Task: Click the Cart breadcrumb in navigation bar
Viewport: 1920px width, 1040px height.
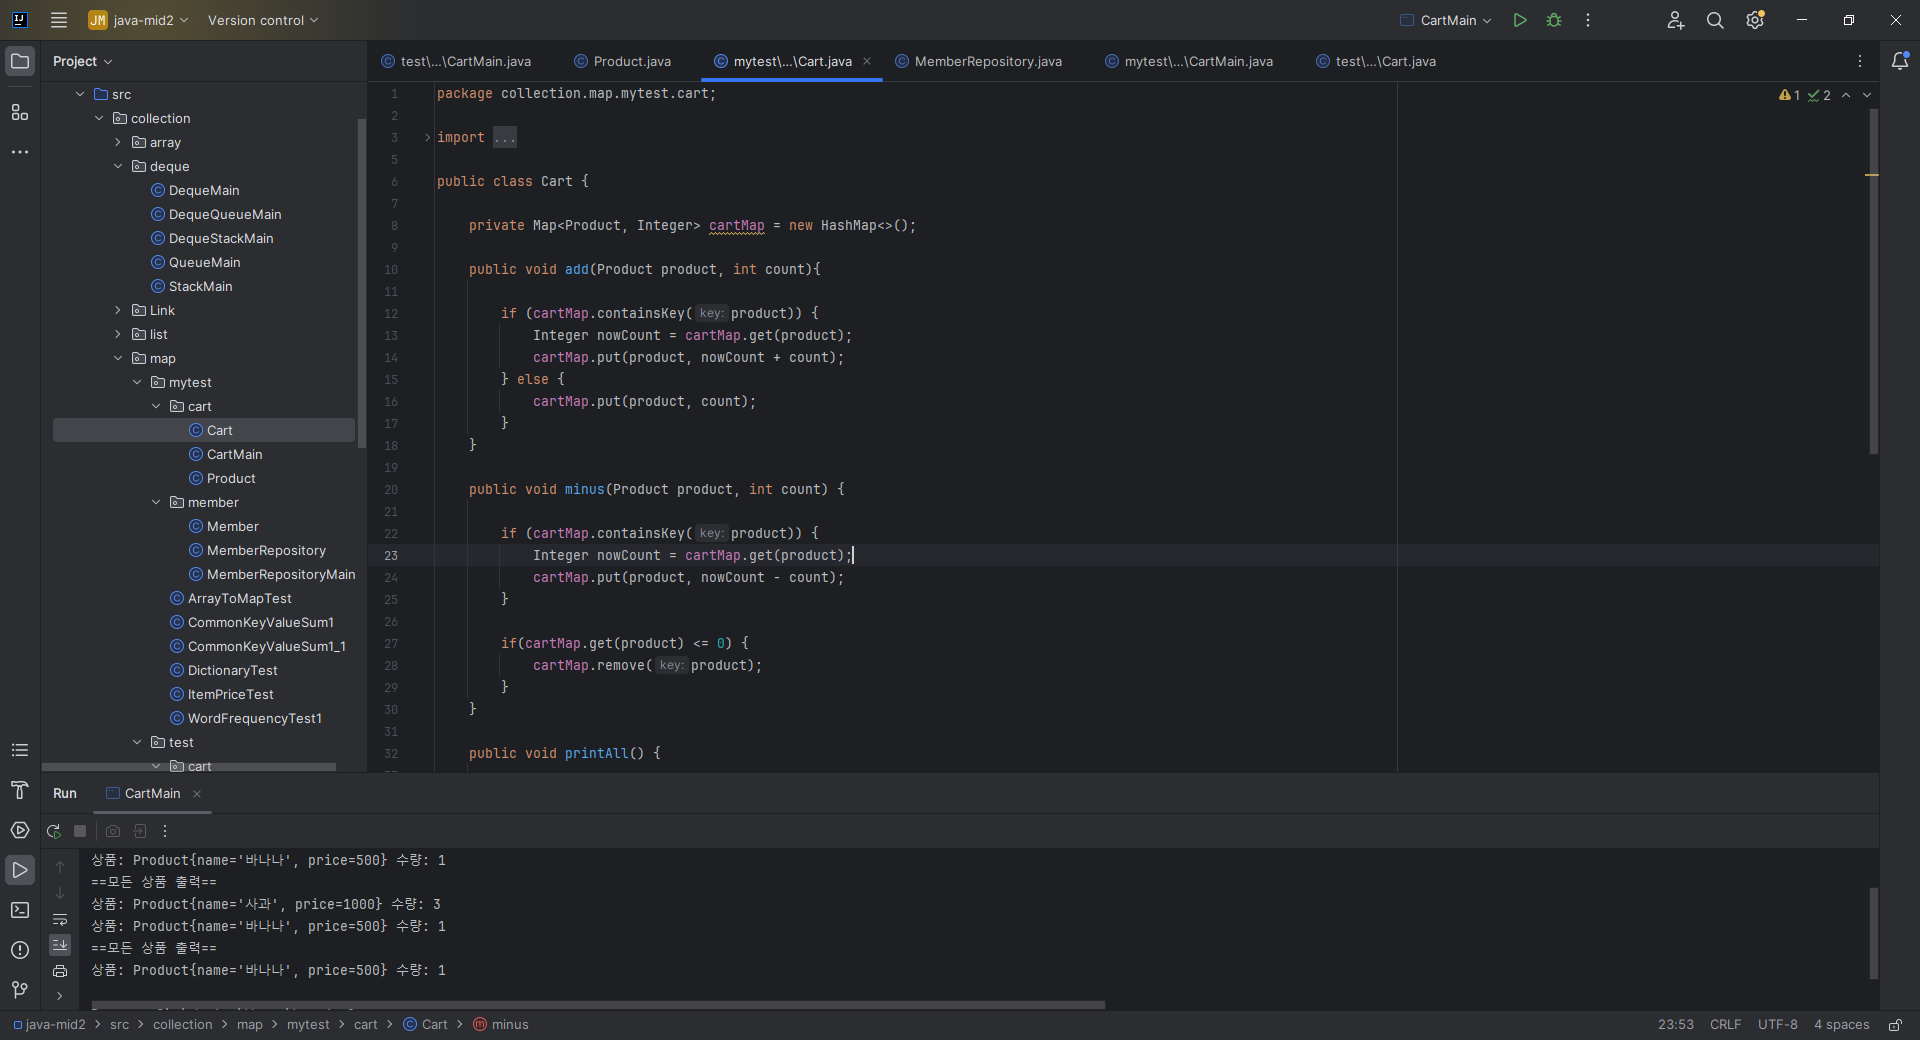Action: pos(426,1024)
